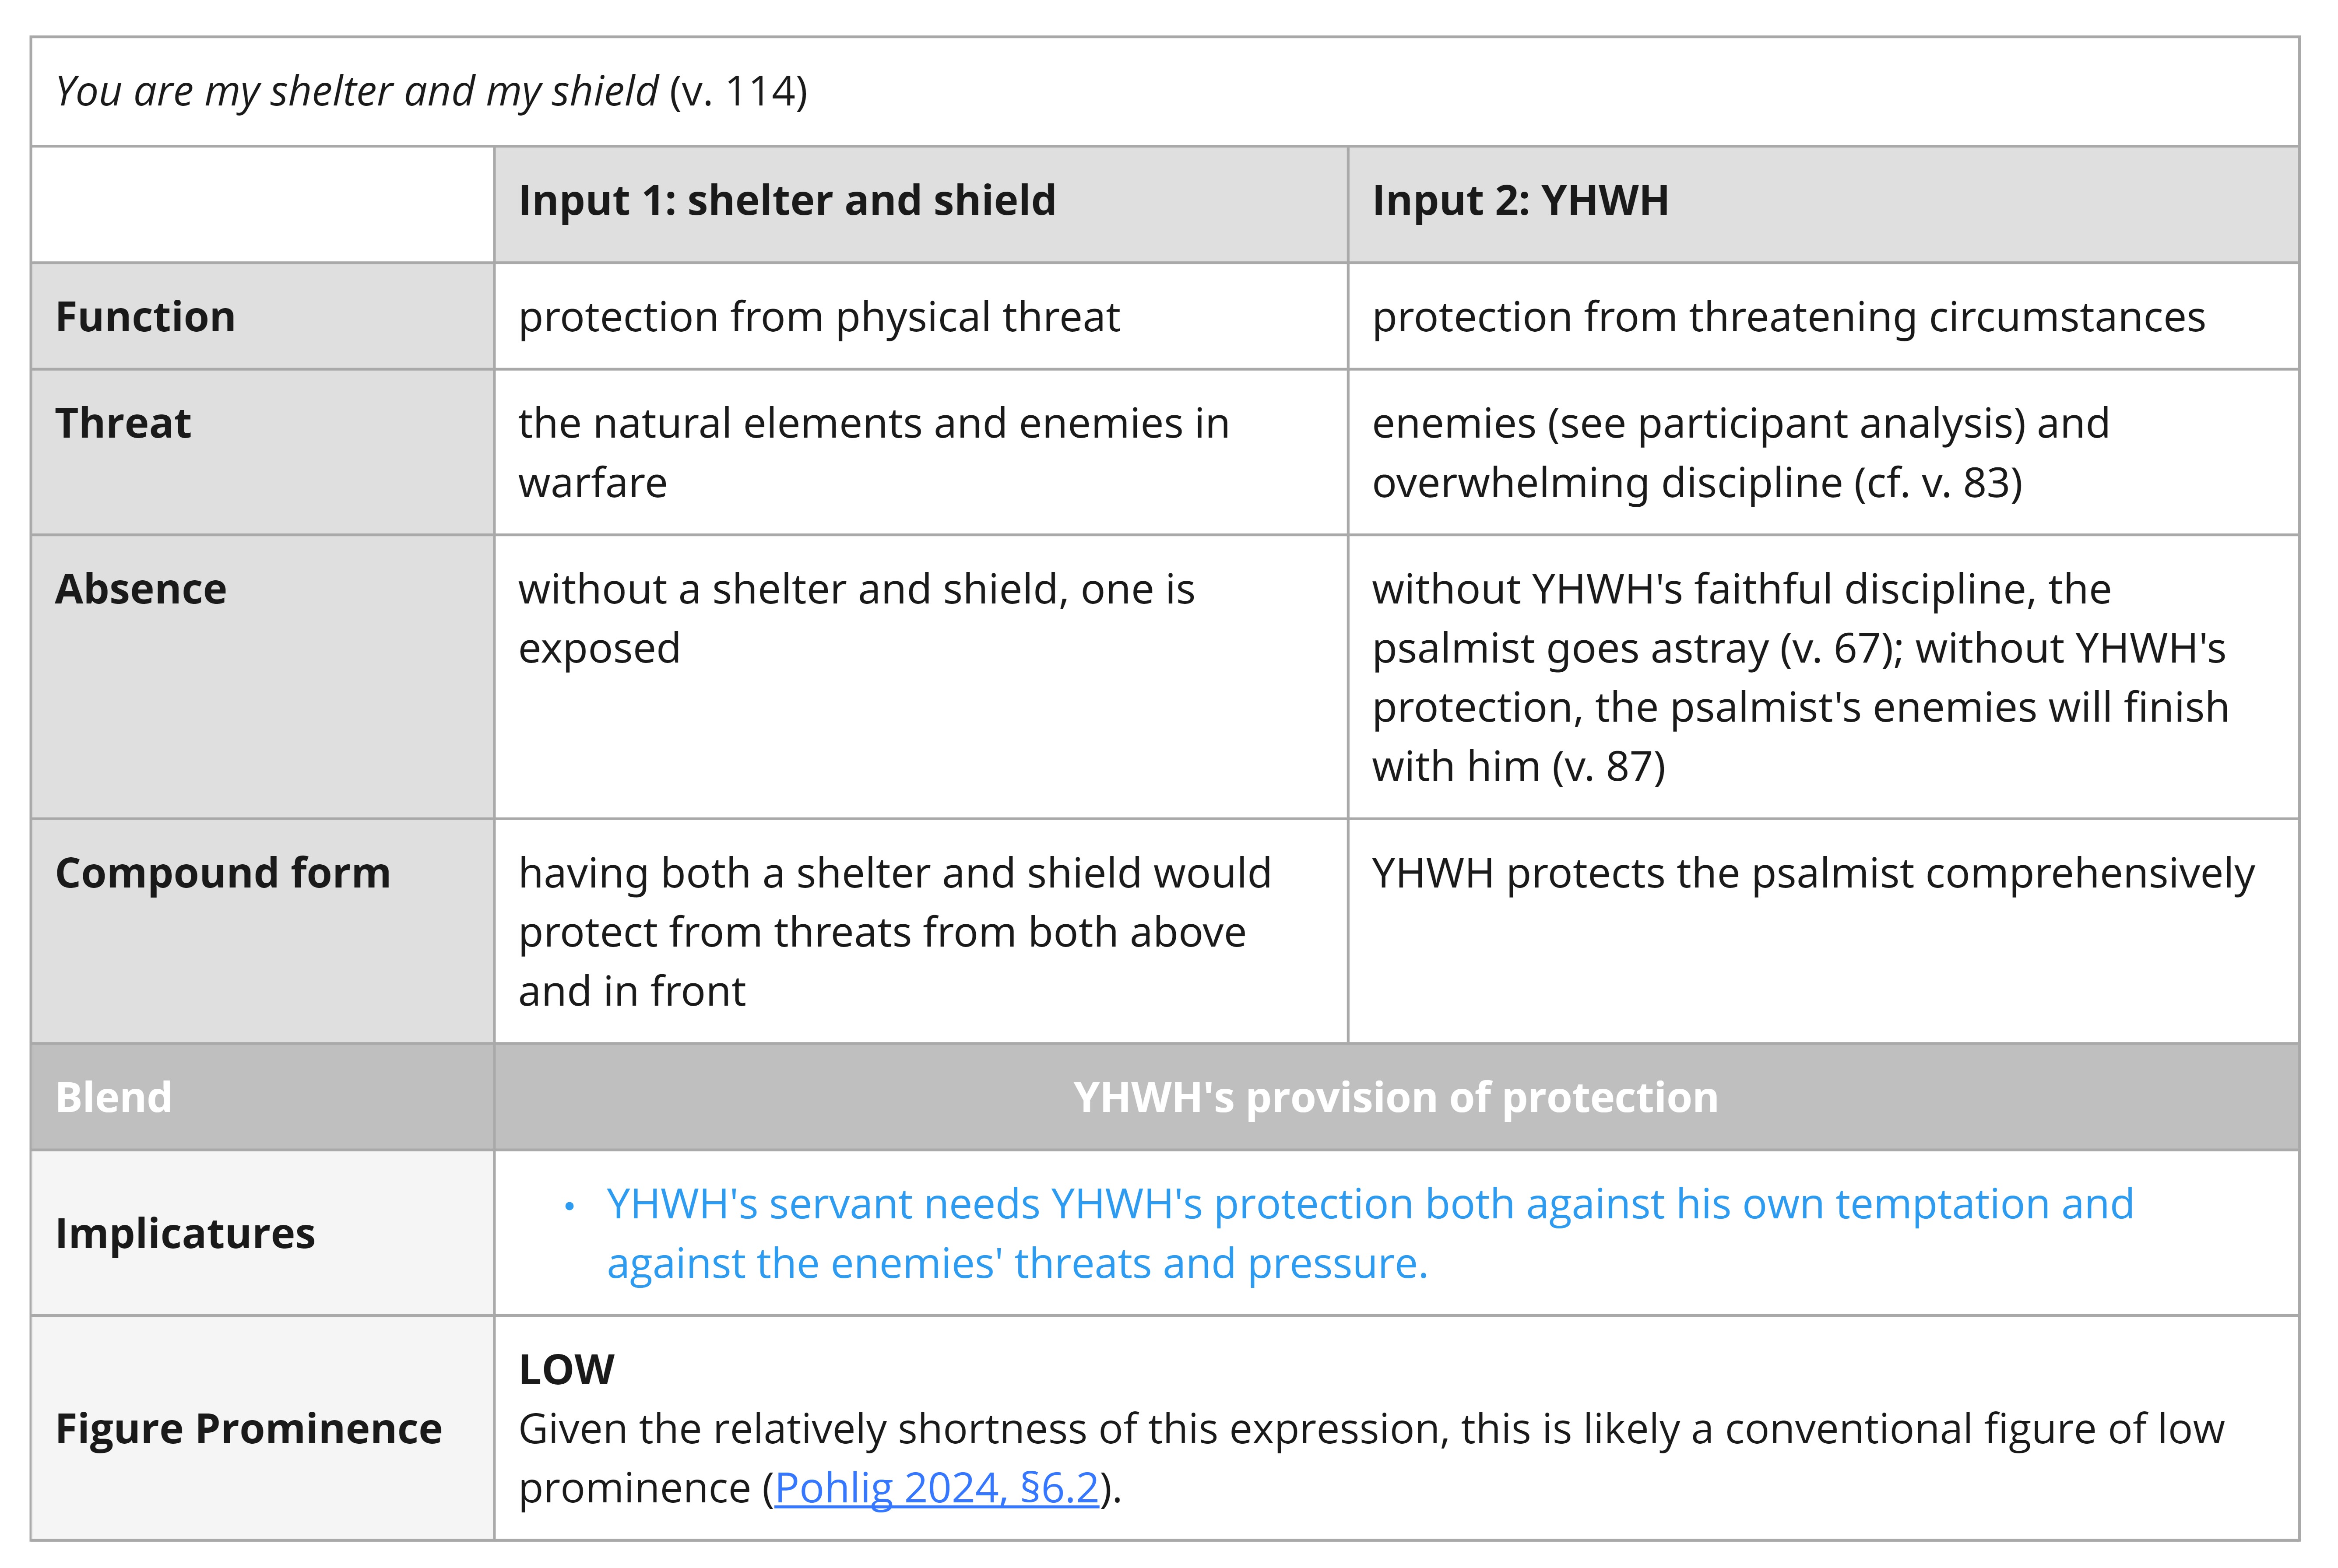Screen dimensions: 2338x1568
Task: Select the 'Threat' row label
Action: pos(123,423)
